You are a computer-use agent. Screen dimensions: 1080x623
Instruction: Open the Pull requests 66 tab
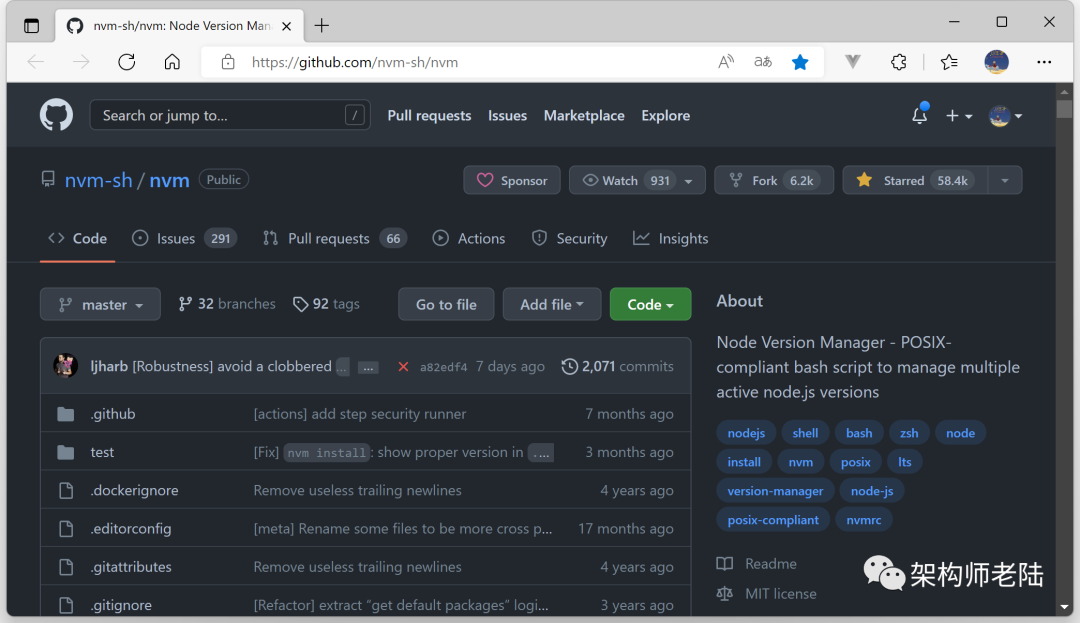335,238
